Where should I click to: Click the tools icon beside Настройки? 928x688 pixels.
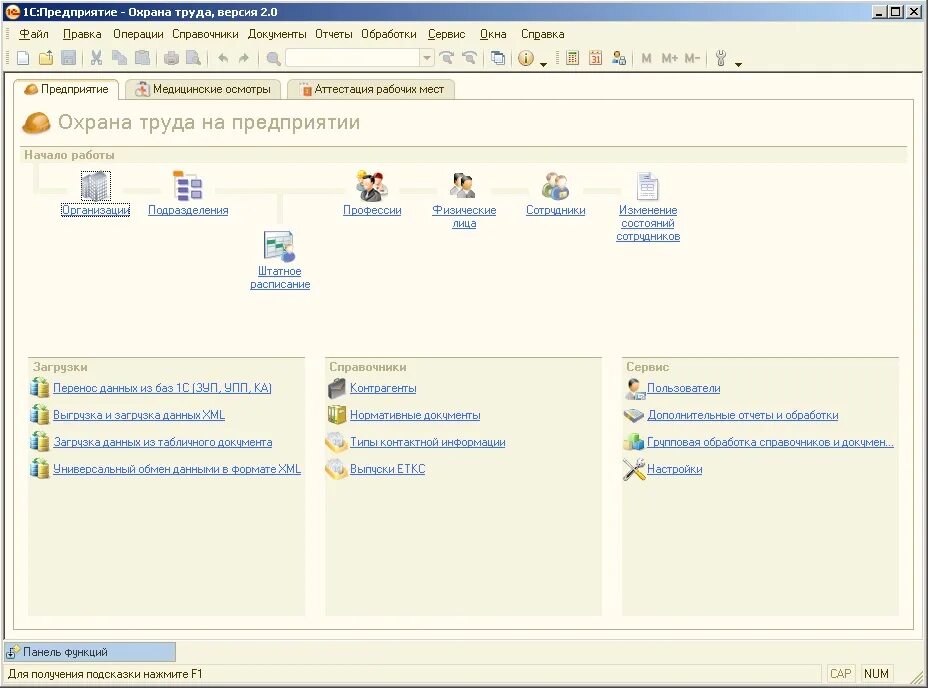[634, 469]
